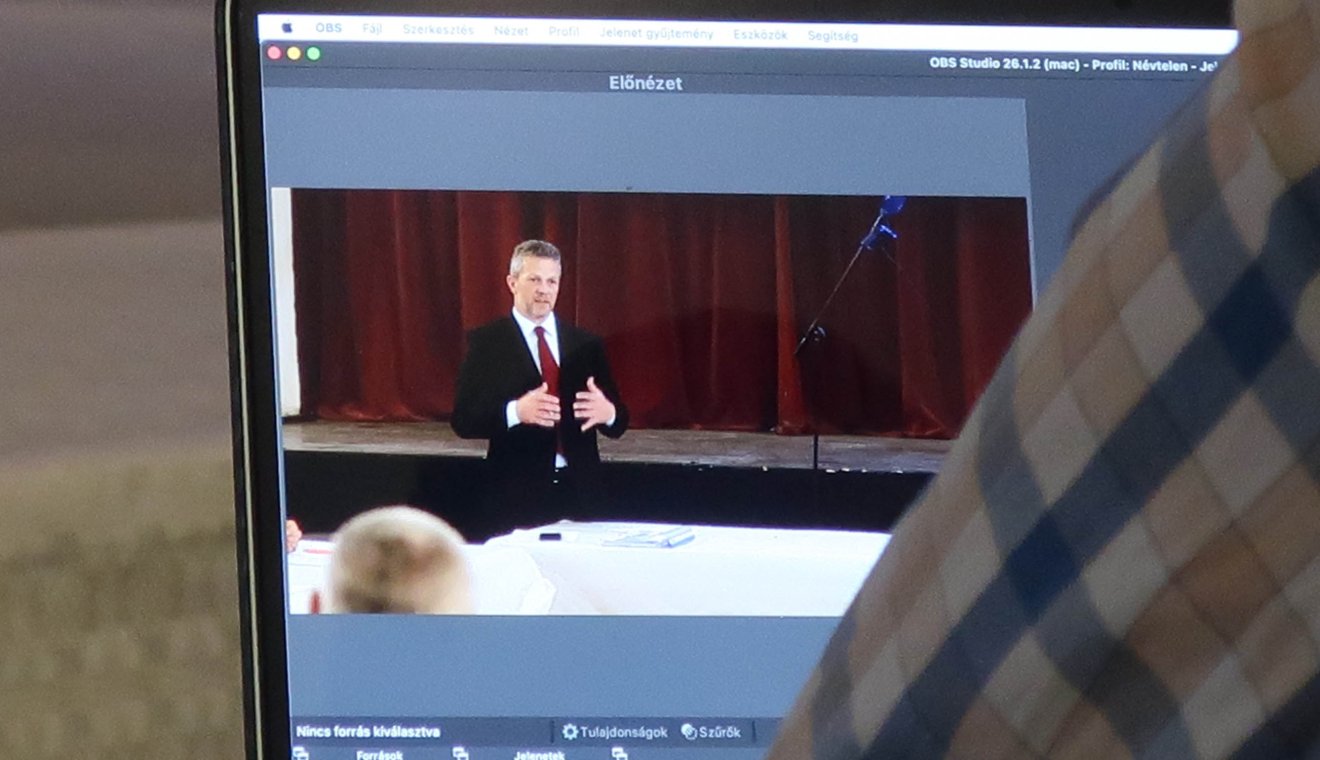Click the float icon left of Források
1320x760 pixels.
pos(300,753)
